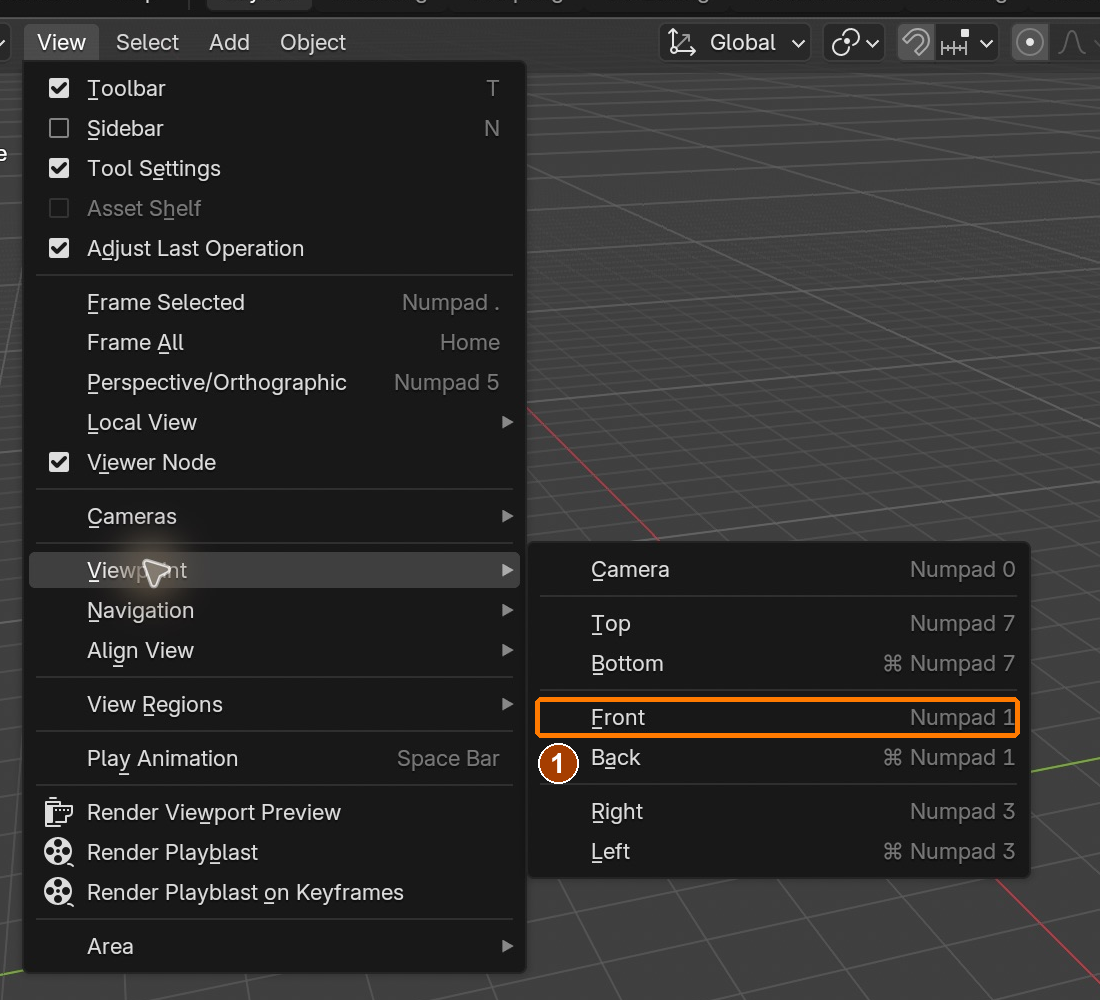Select the Right viewpoint

pyautogui.click(x=778, y=811)
